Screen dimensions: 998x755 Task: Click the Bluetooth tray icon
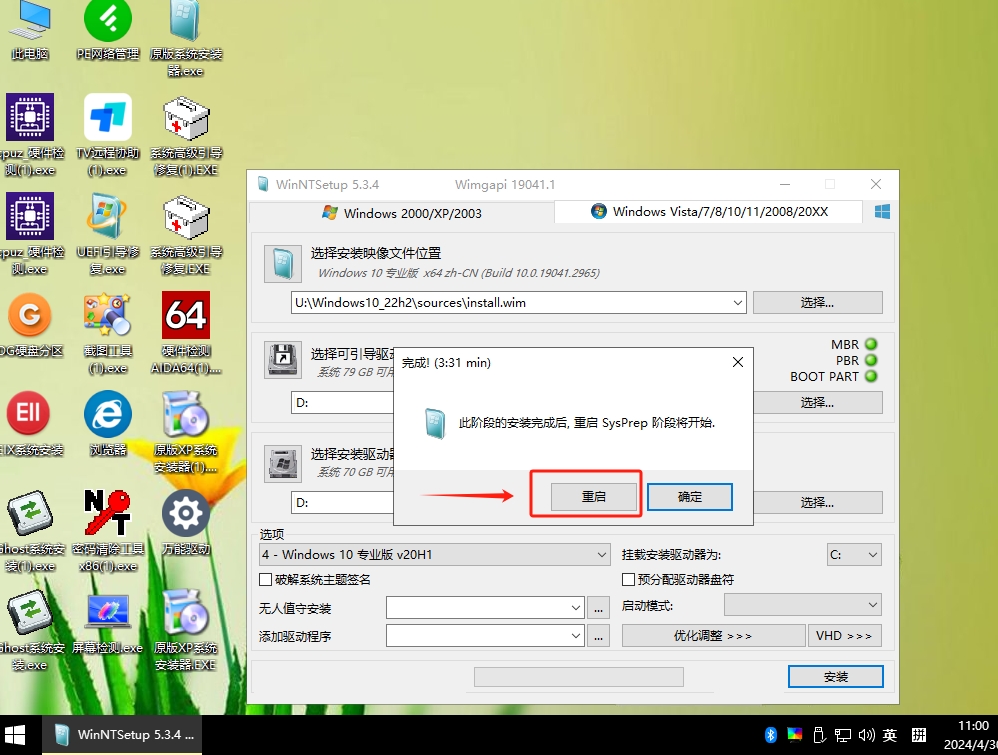[770, 735]
